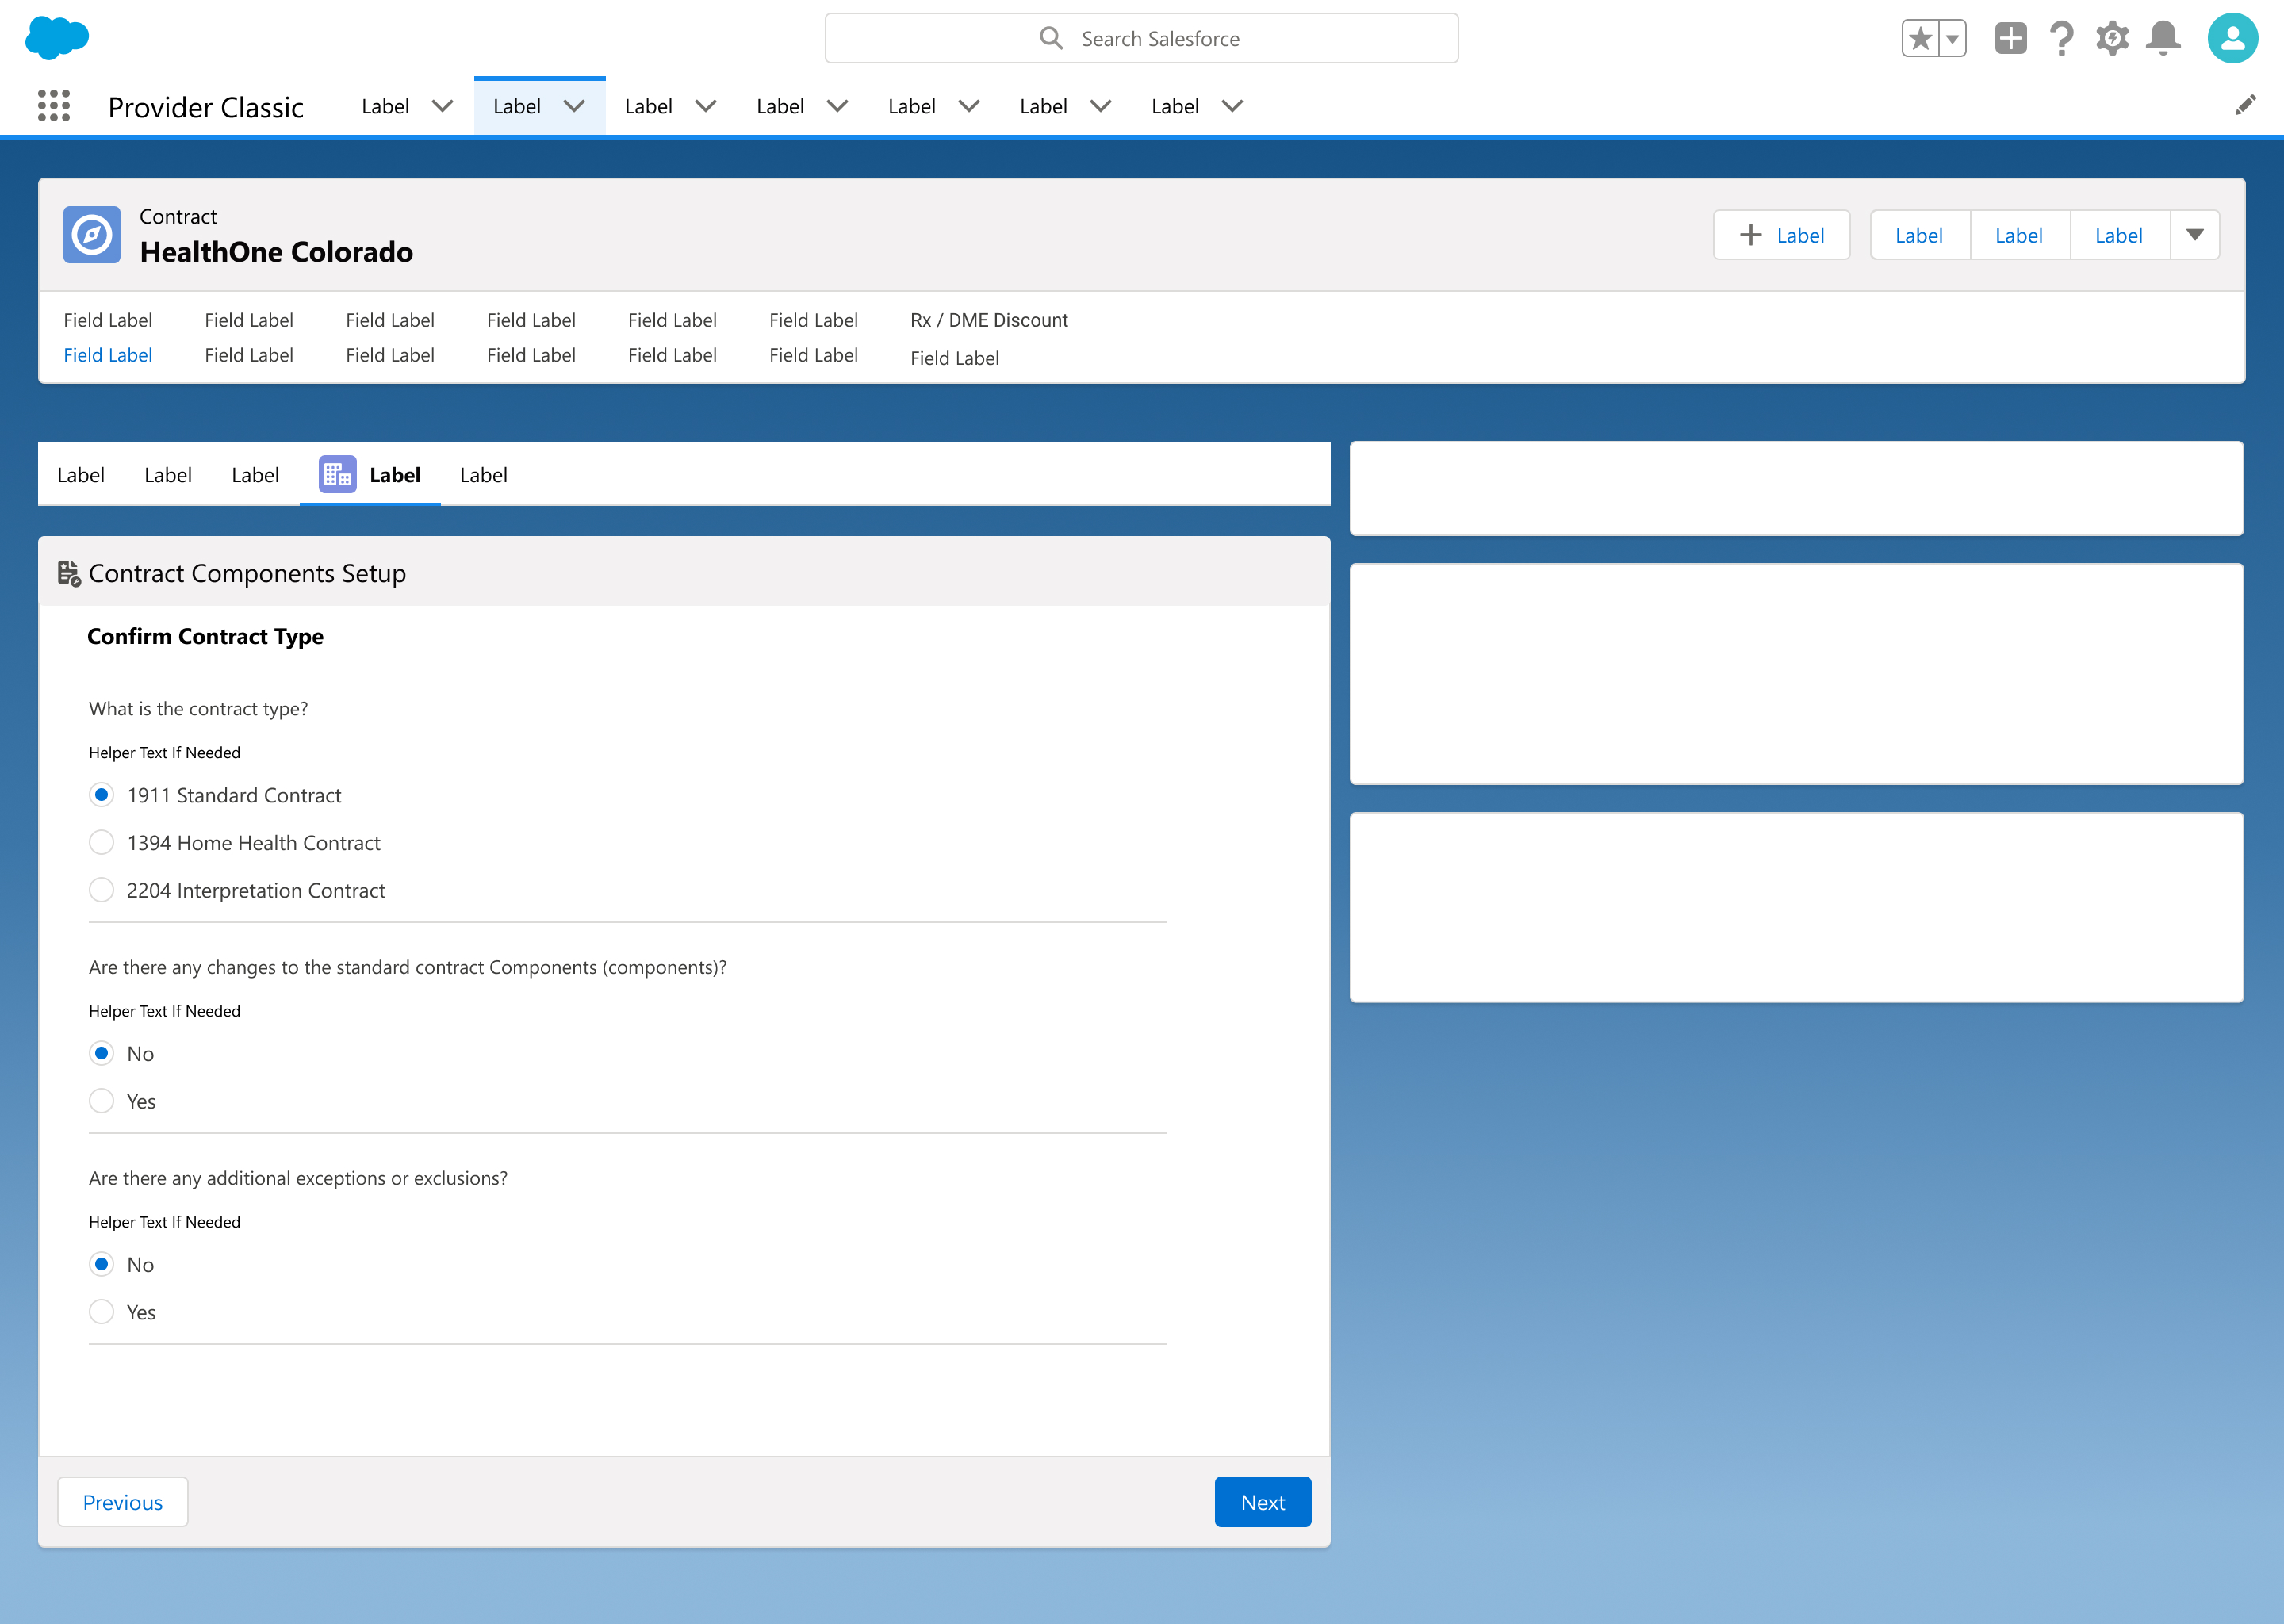This screenshot has height=1624, width=2284.
Task: Expand the highlighted Label navigation chevron
Action: coord(574,106)
